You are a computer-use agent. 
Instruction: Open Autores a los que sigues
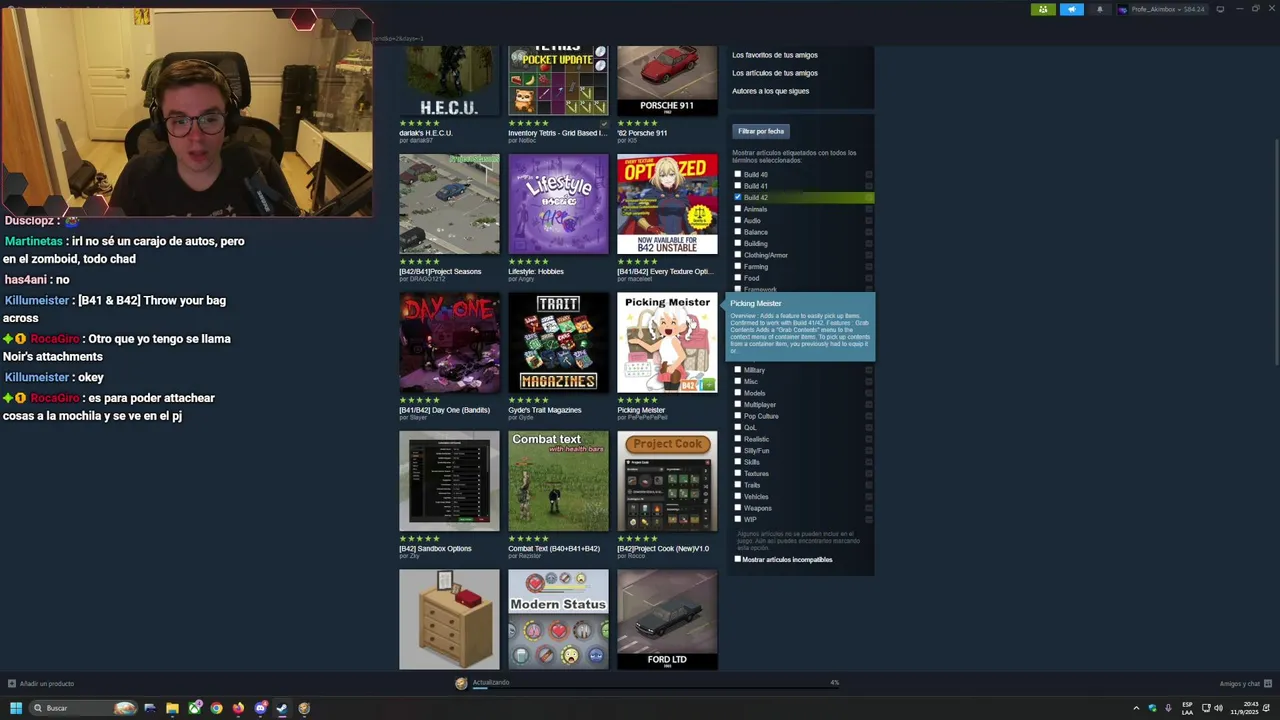[770, 91]
